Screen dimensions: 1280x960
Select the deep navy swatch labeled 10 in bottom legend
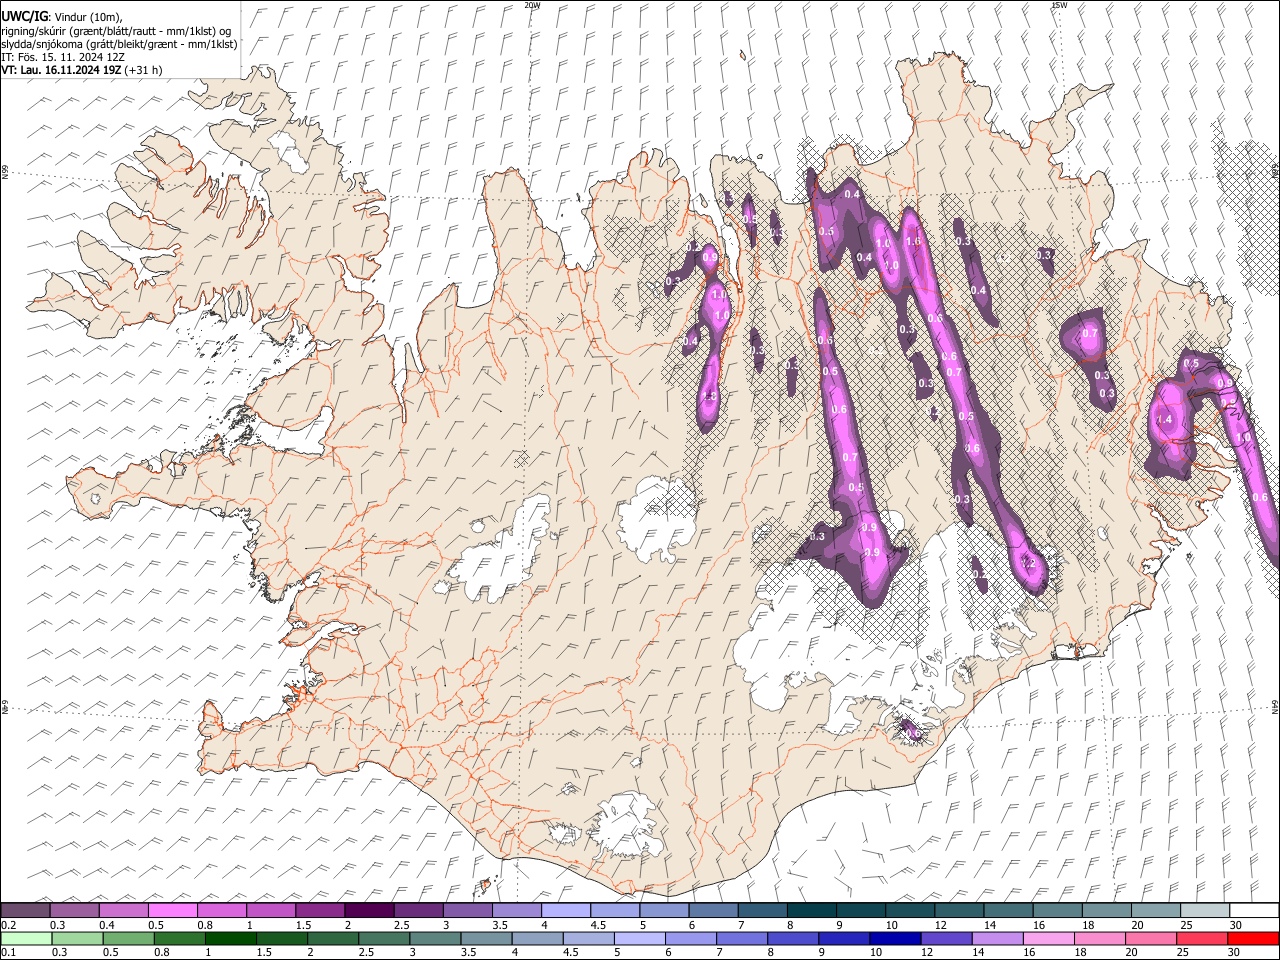895,939
